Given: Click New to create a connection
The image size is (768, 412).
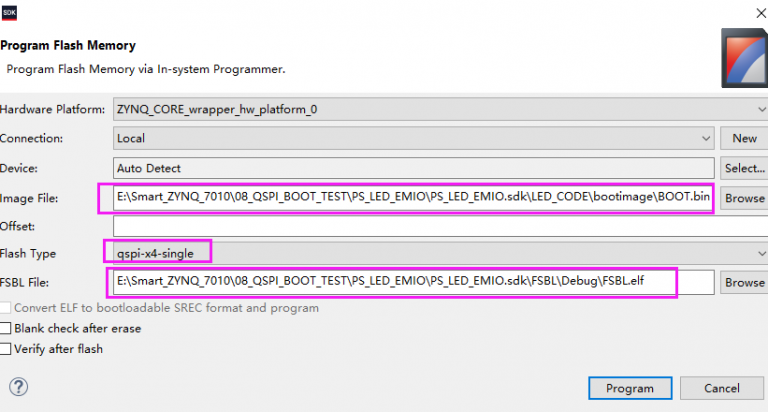Looking at the screenshot, I should pyautogui.click(x=744, y=138).
